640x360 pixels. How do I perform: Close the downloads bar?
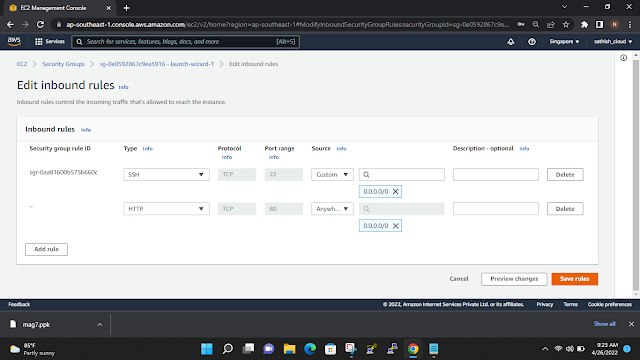631,324
